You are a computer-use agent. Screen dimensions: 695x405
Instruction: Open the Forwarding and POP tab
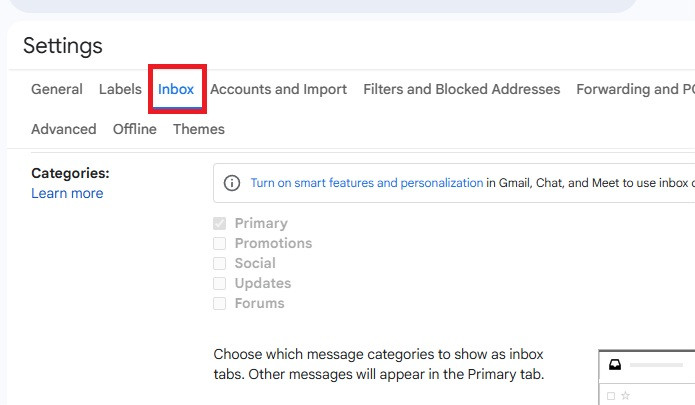[635, 89]
